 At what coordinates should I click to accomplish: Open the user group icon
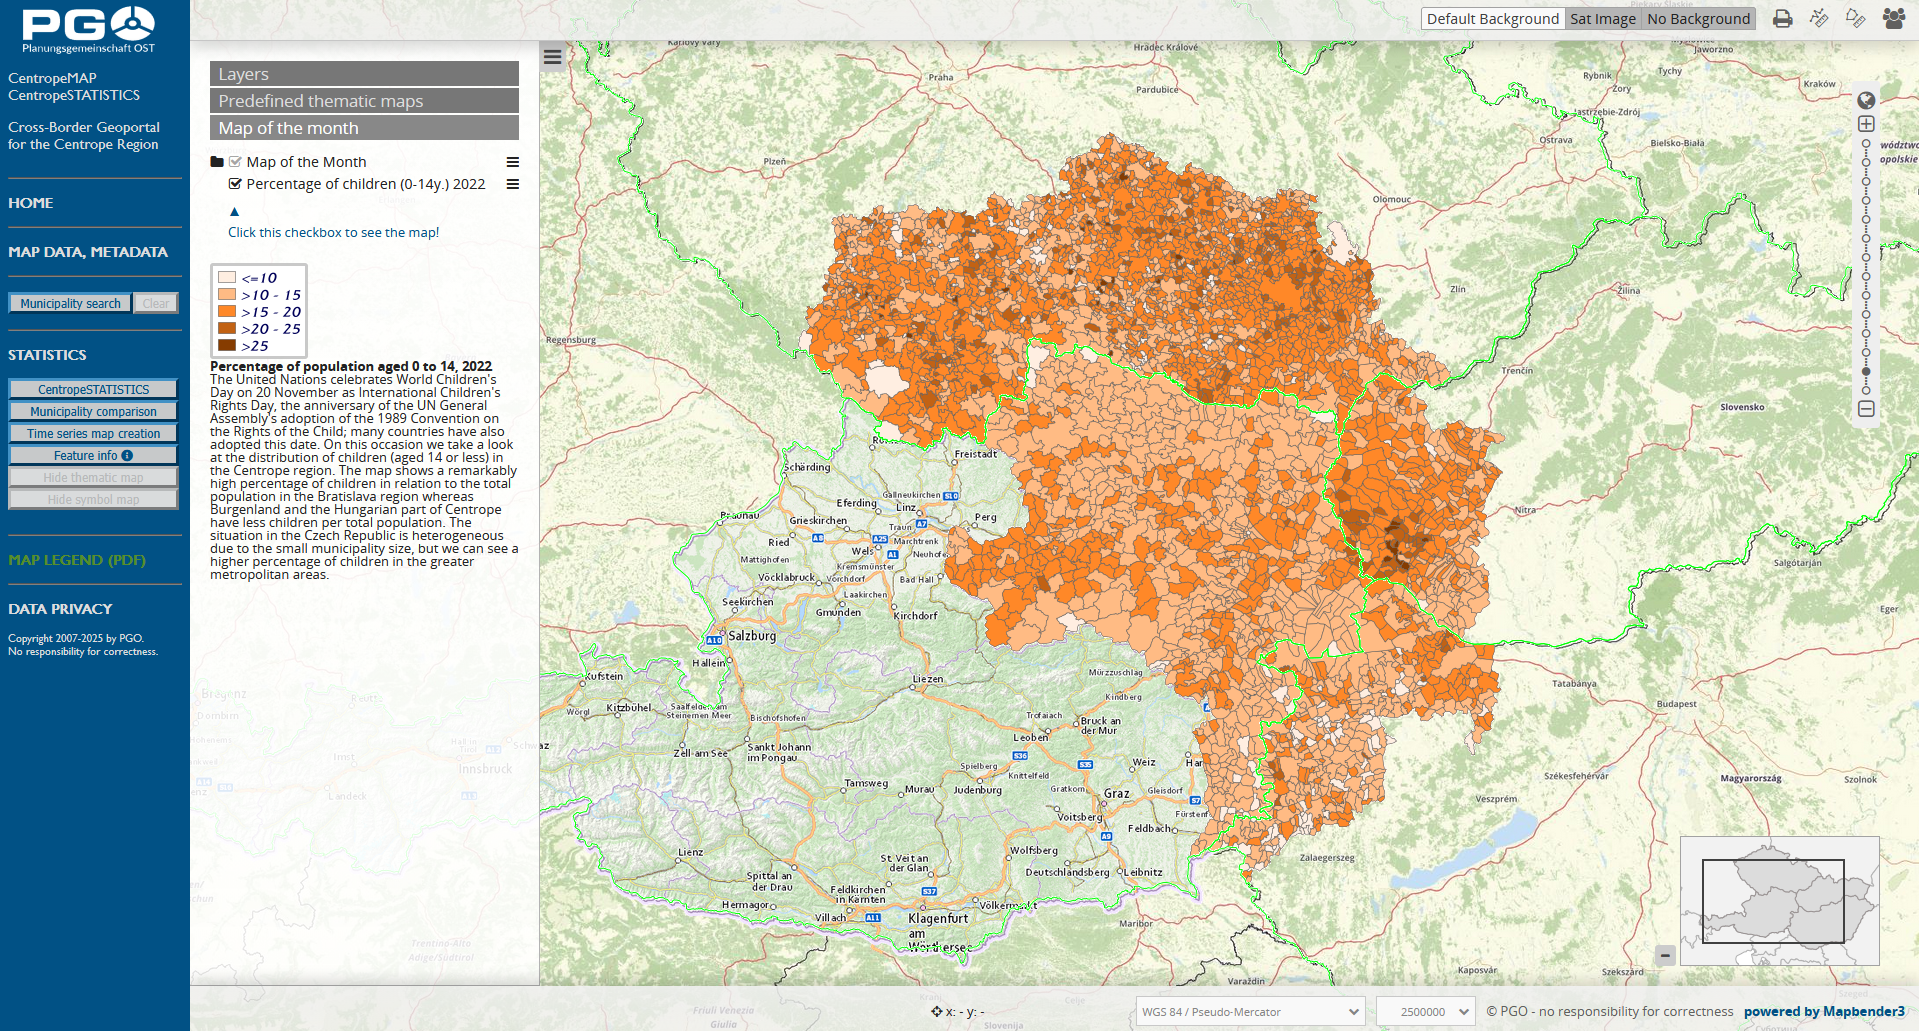coord(1893,19)
